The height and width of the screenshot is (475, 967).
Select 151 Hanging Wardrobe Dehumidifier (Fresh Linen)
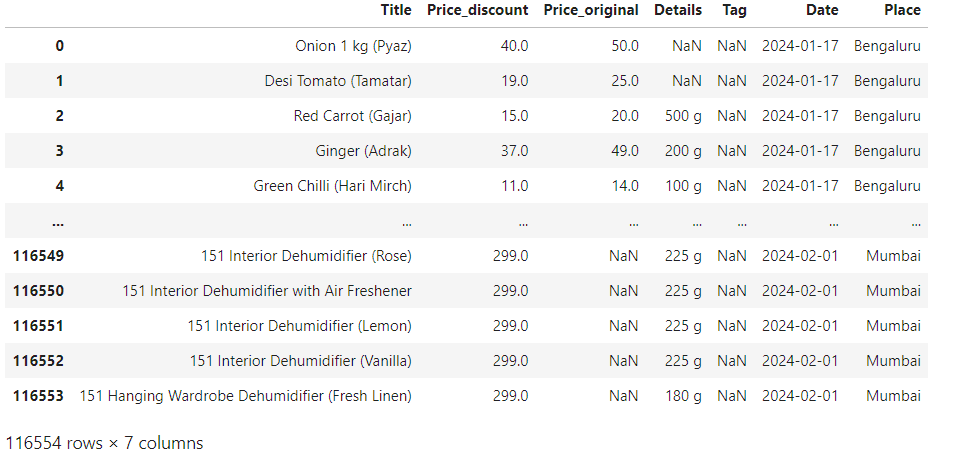point(245,397)
